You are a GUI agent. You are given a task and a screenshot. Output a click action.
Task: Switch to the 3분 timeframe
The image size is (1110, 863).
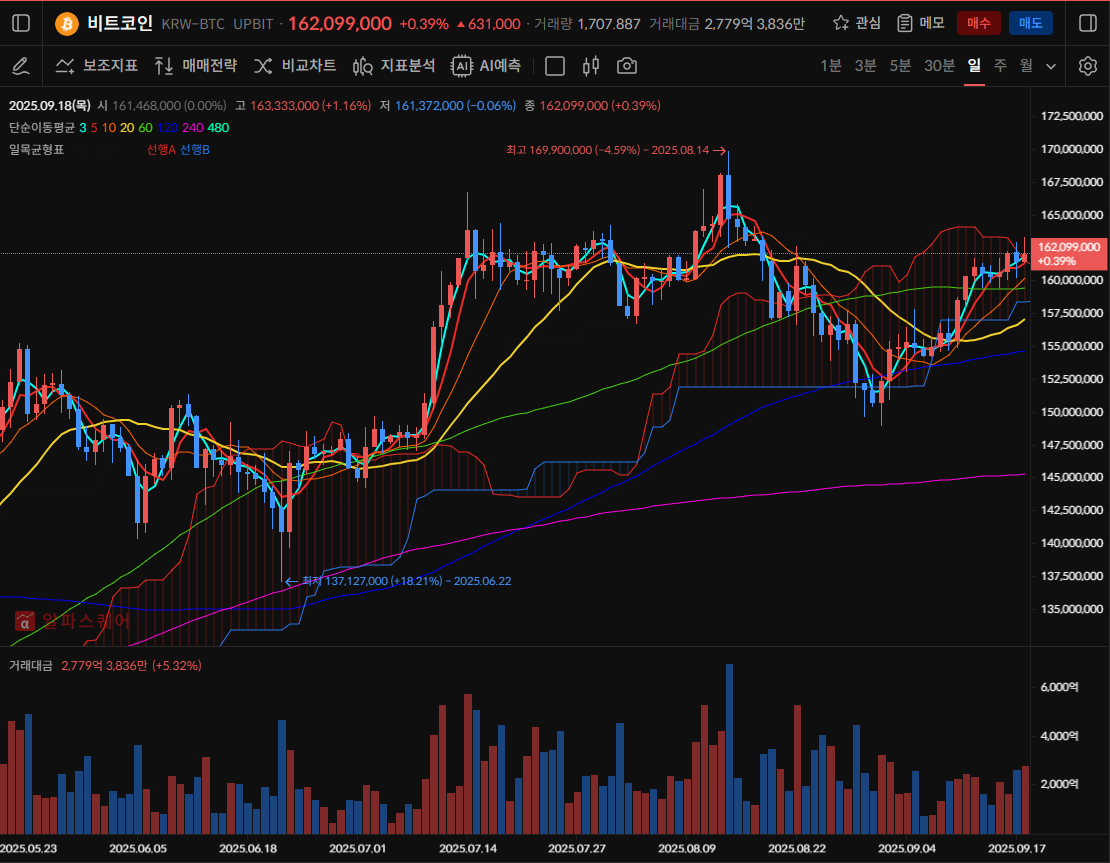coord(865,66)
